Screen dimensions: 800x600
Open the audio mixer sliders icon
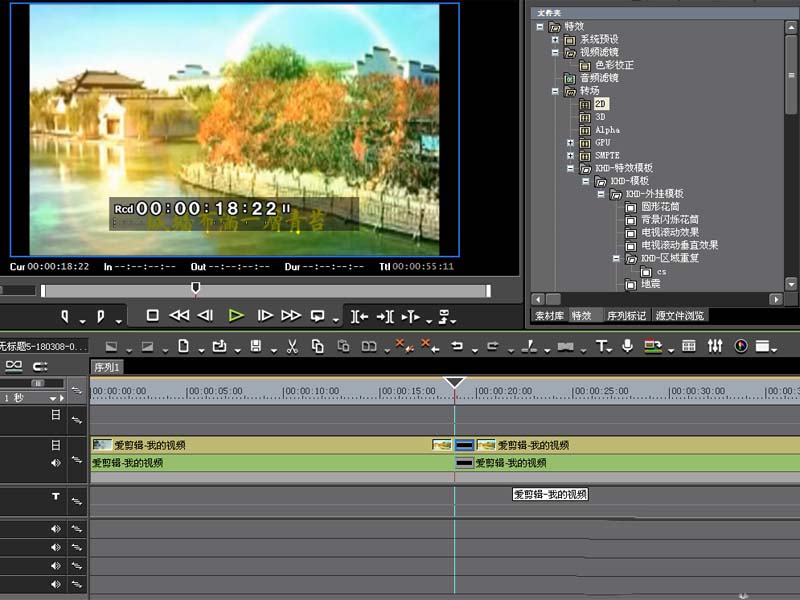pyautogui.click(x=715, y=346)
